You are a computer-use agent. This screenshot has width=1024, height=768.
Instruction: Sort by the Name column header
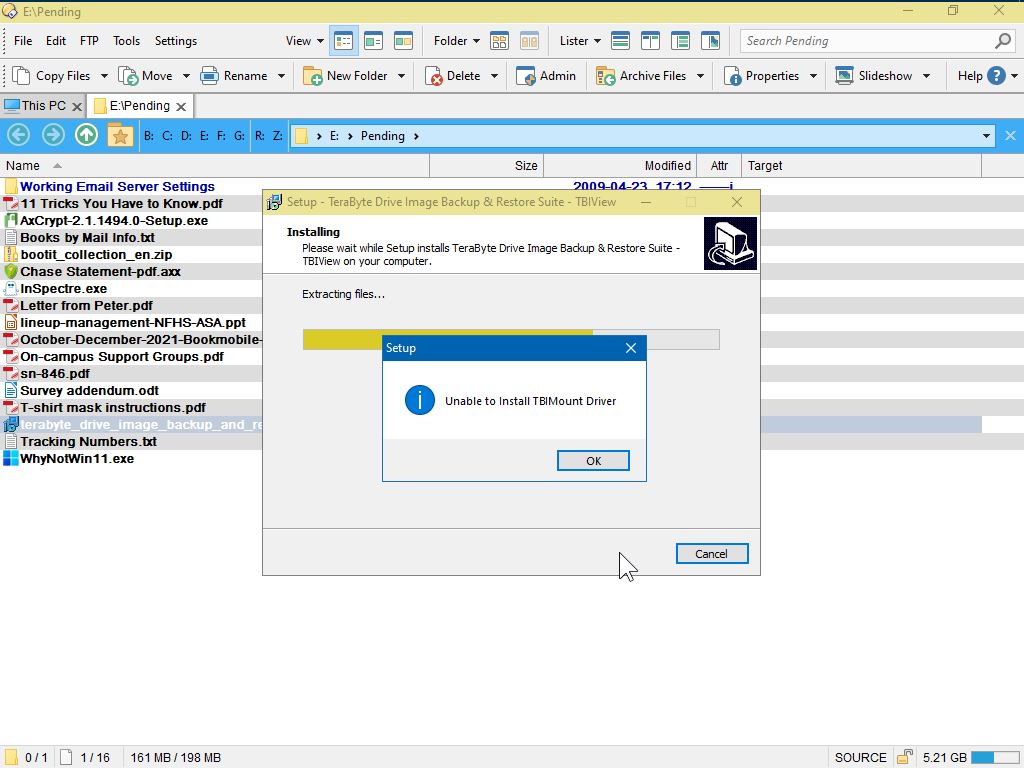(x=215, y=166)
